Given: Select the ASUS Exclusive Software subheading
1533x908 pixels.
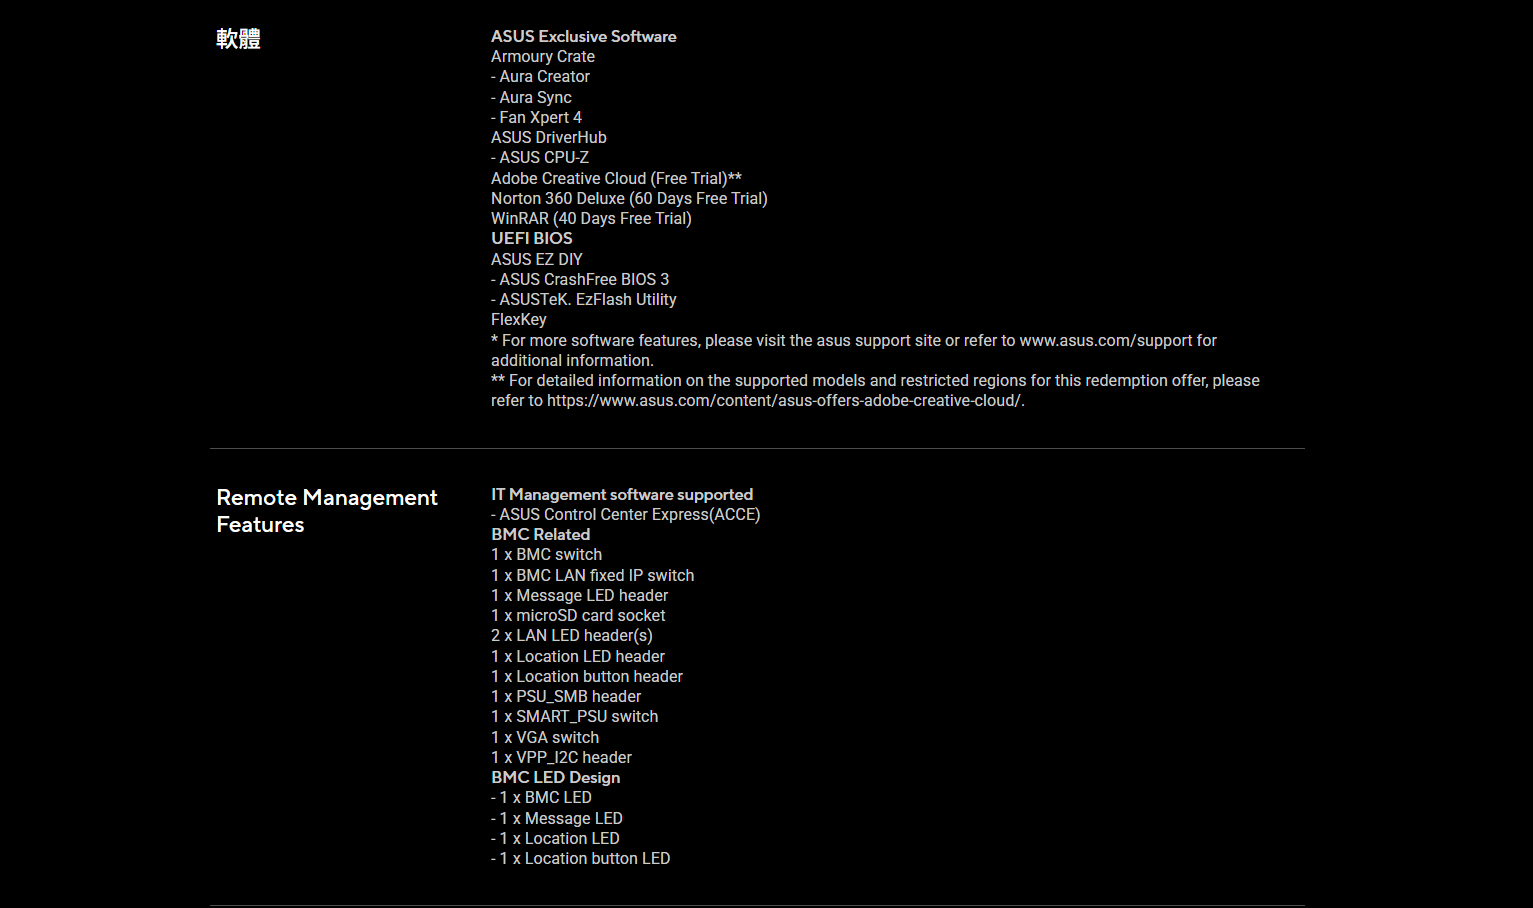Looking at the screenshot, I should tap(583, 37).
